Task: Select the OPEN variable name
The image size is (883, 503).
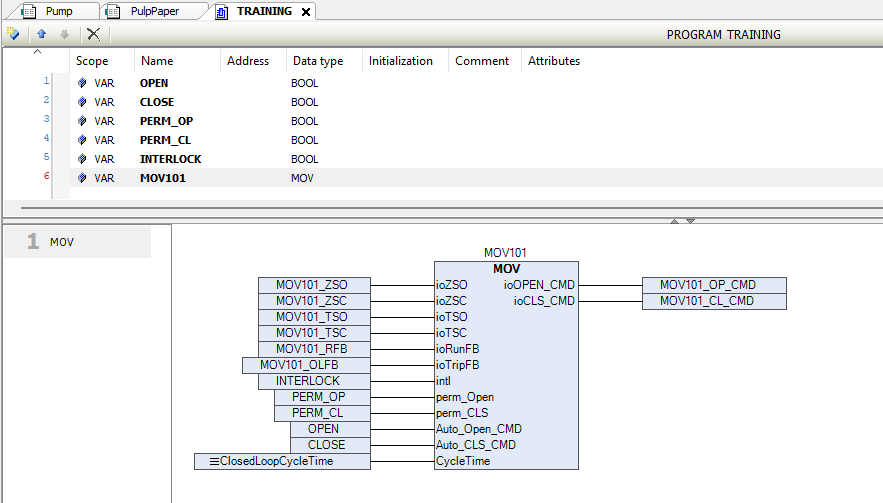Action: (154, 83)
